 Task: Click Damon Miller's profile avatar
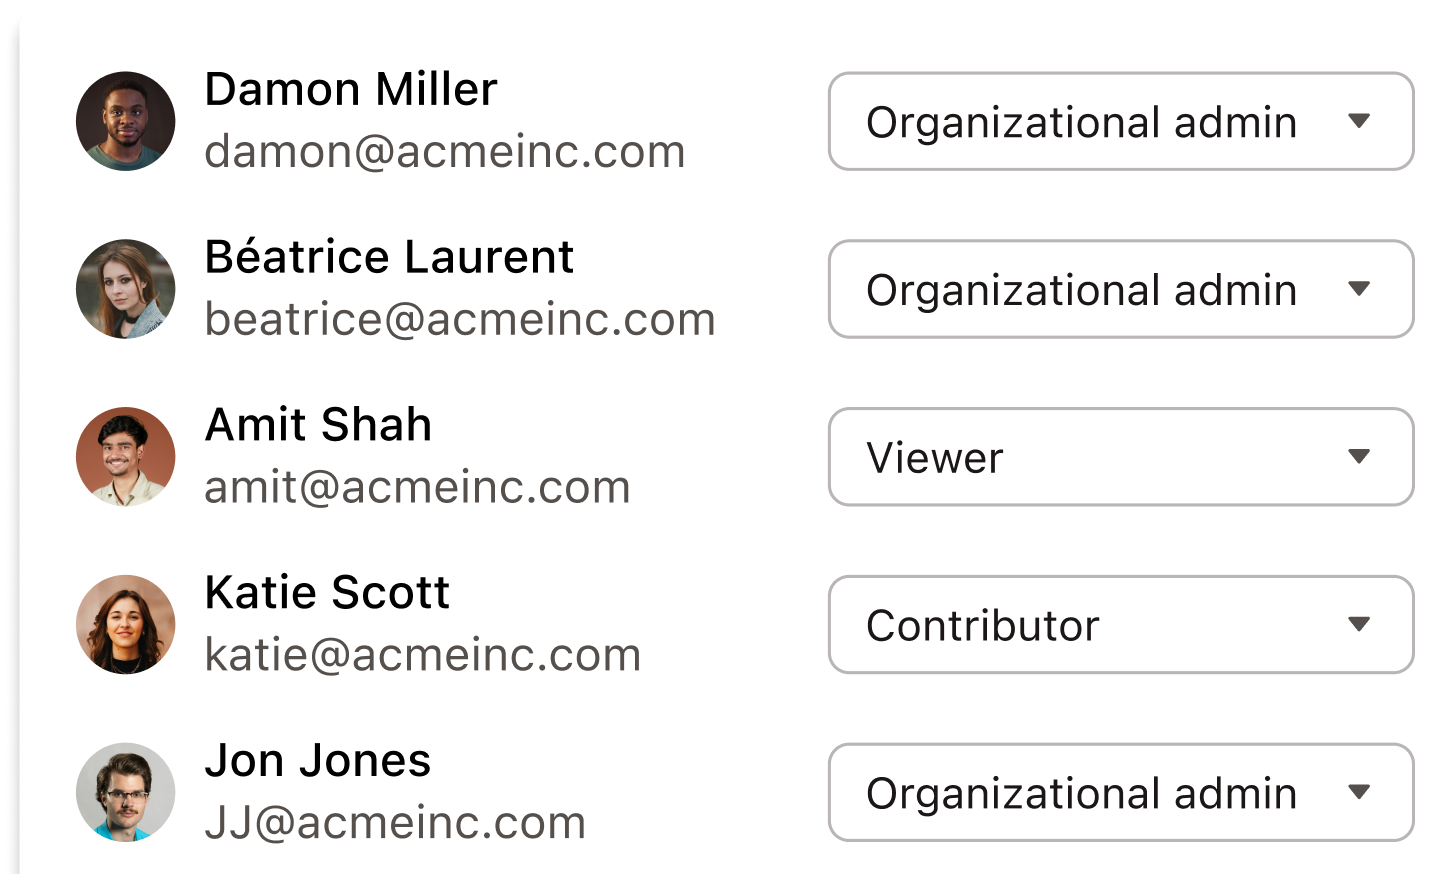tap(126, 121)
